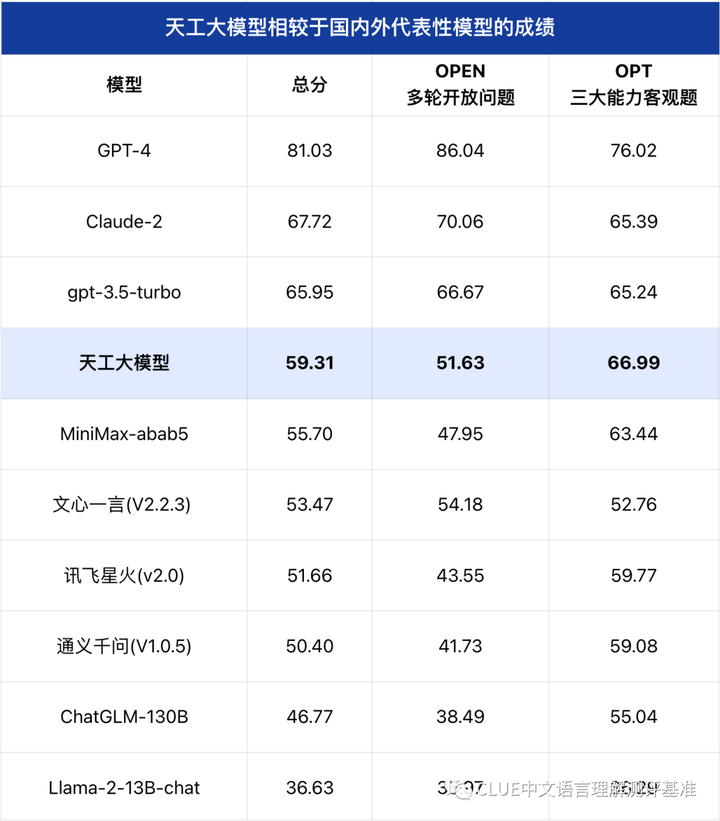720x821 pixels.
Task: Select the MiniMax-abab5 model cell
Action: point(124,434)
